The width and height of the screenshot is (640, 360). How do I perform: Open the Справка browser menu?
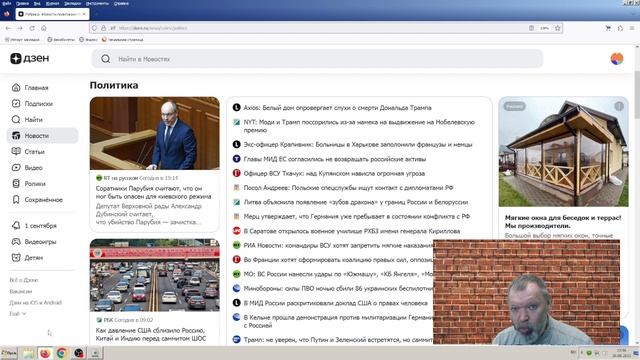[121, 3]
